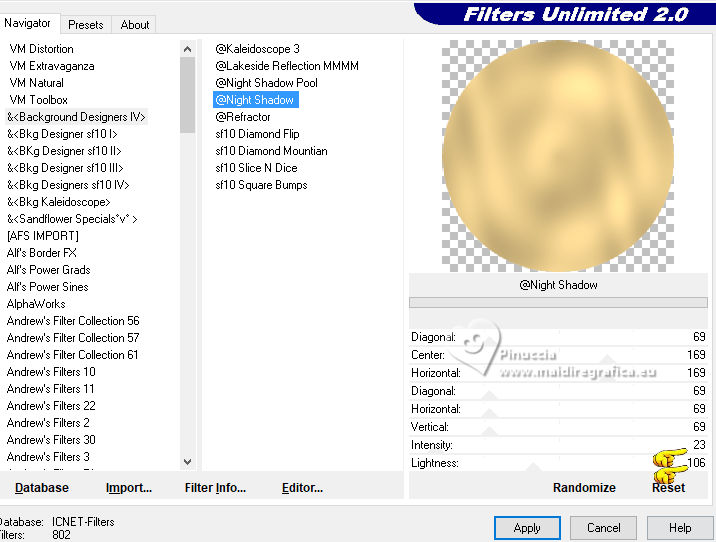Click the Horizontal slider showing 69

coord(558,409)
